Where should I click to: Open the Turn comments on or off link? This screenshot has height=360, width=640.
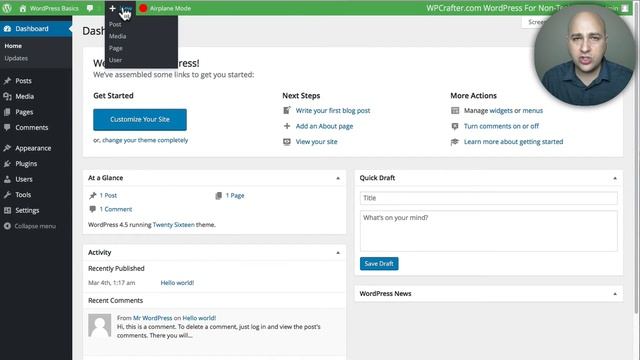[x=501, y=126]
